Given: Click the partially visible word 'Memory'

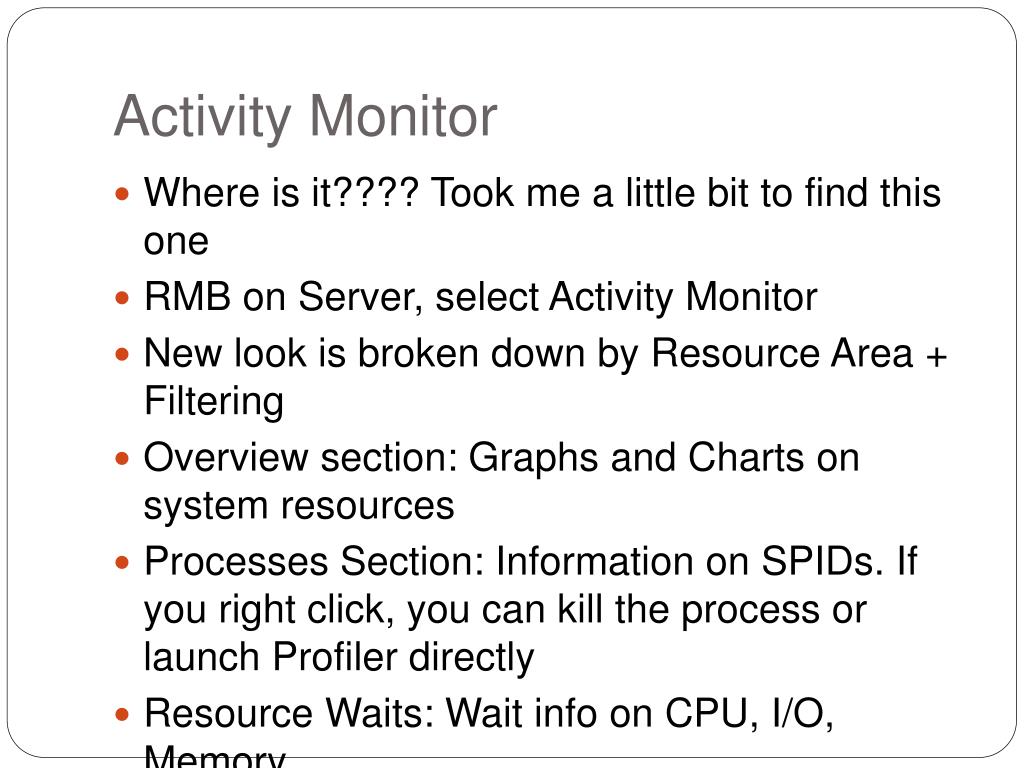Looking at the screenshot, I should (214, 756).
